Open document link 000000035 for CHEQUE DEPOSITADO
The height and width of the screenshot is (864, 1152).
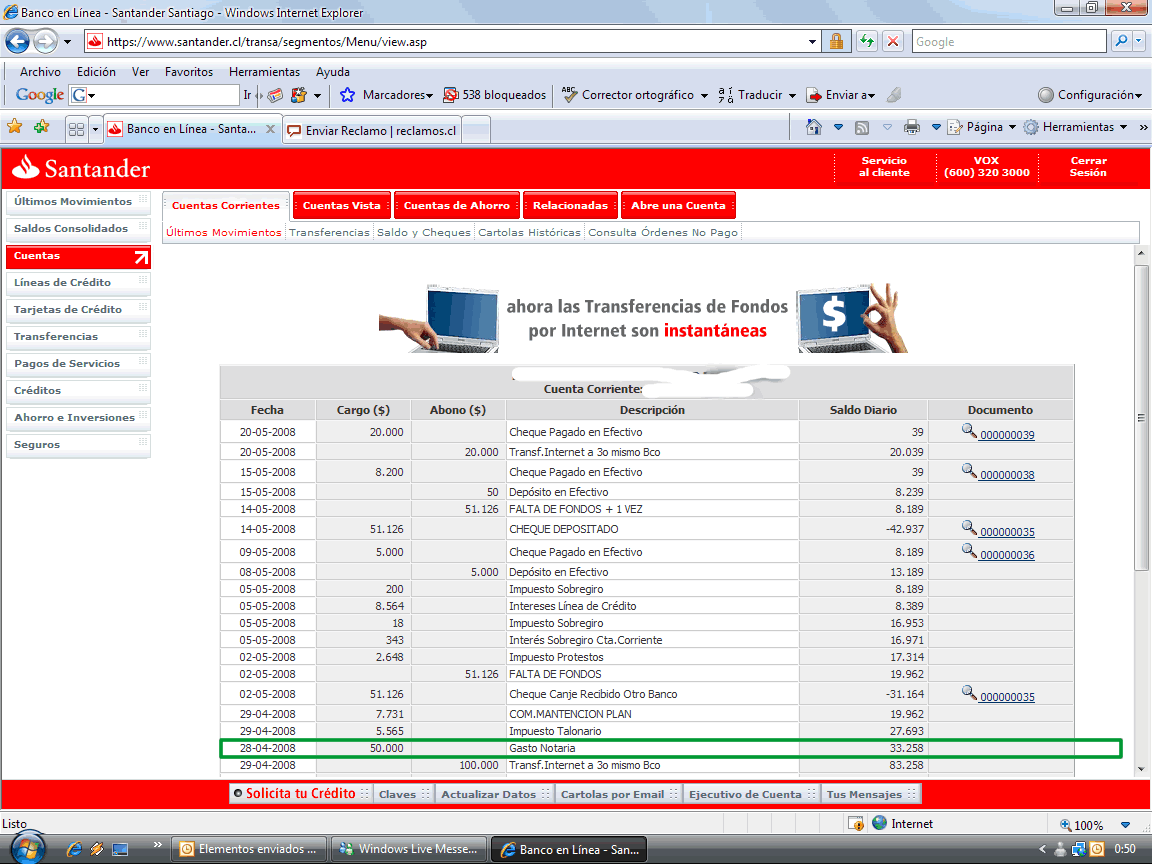1007,532
